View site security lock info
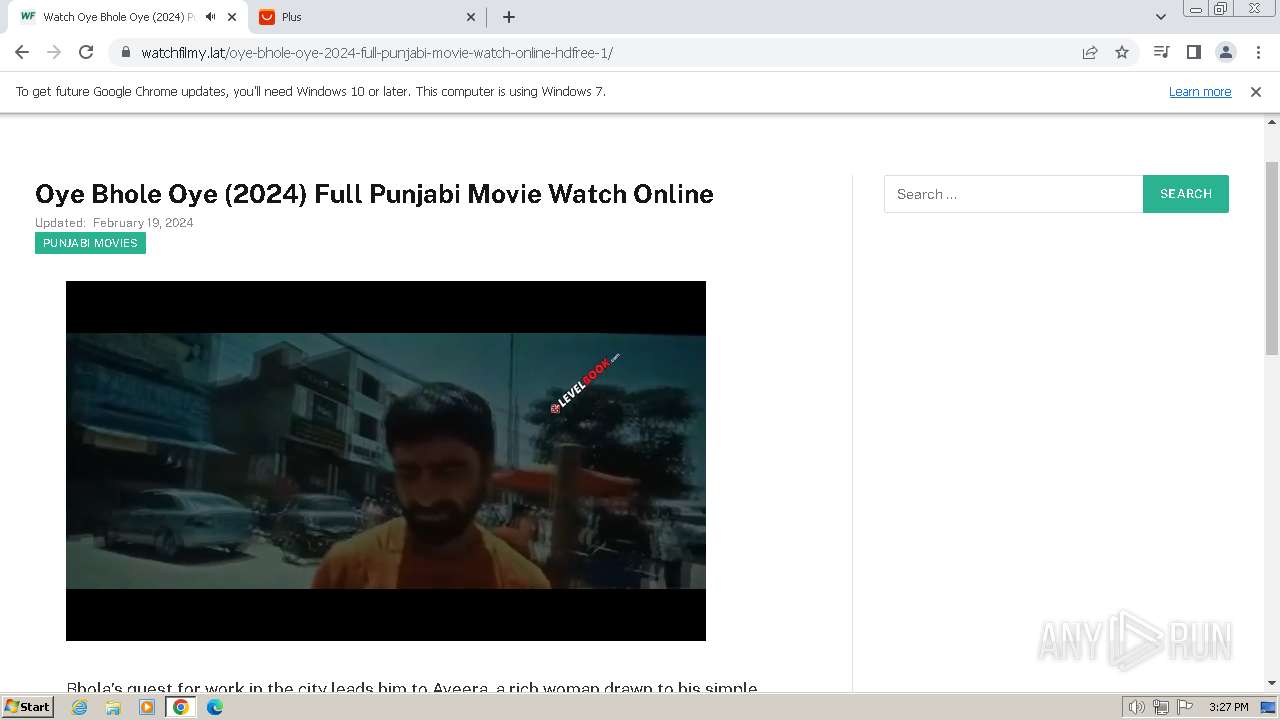This screenshot has width=1280, height=720. [125, 52]
